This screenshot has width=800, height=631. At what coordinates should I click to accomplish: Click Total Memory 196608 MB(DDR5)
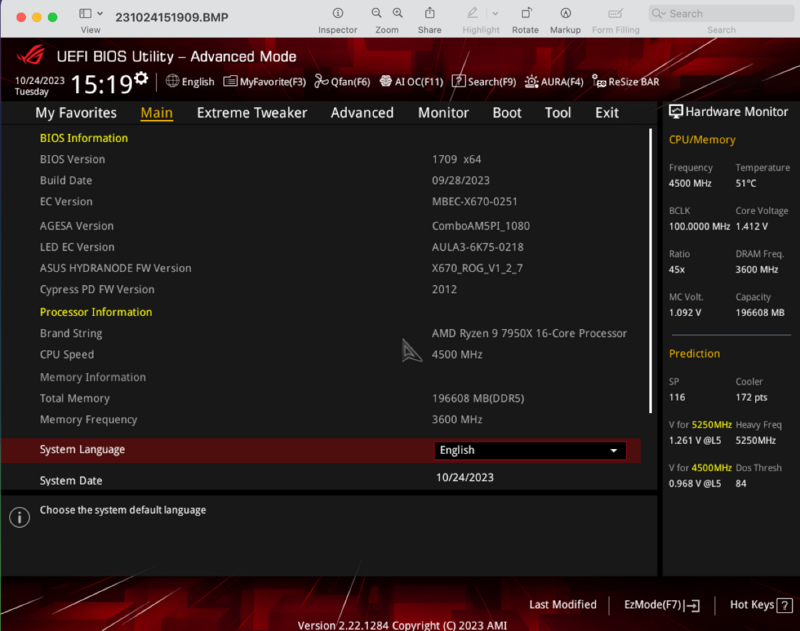(x=478, y=398)
